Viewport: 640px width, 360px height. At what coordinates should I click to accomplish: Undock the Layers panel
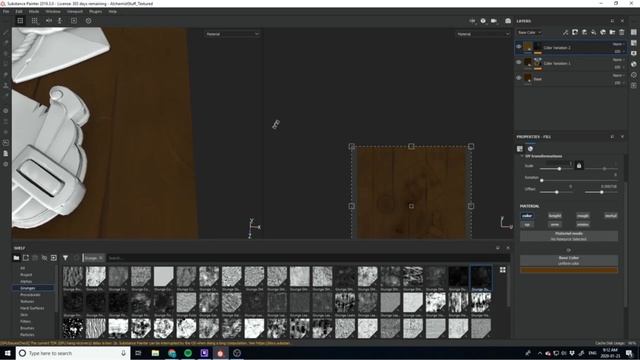(x=612, y=21)
